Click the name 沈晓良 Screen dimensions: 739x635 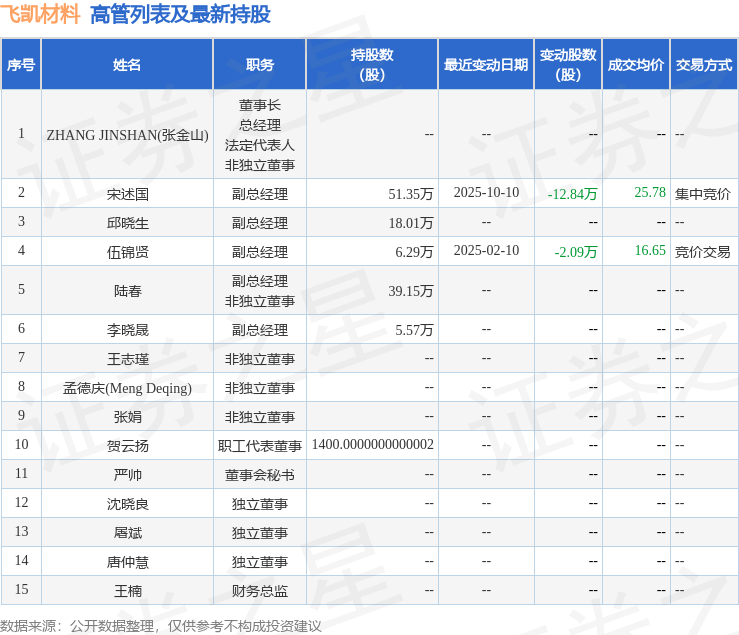[127, 504]
